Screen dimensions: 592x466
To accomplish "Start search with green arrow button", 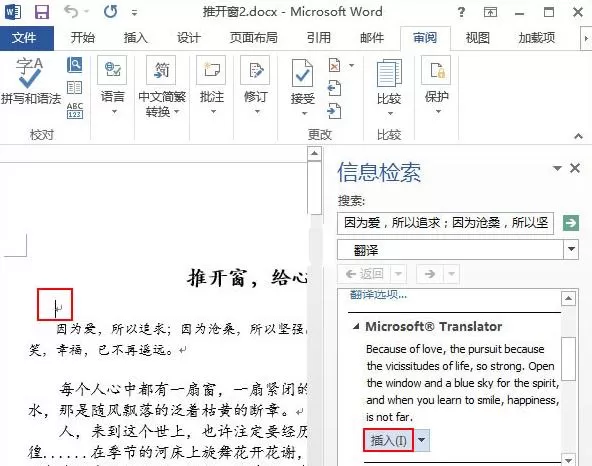I will pyautogui.click(x=570, y=223).
